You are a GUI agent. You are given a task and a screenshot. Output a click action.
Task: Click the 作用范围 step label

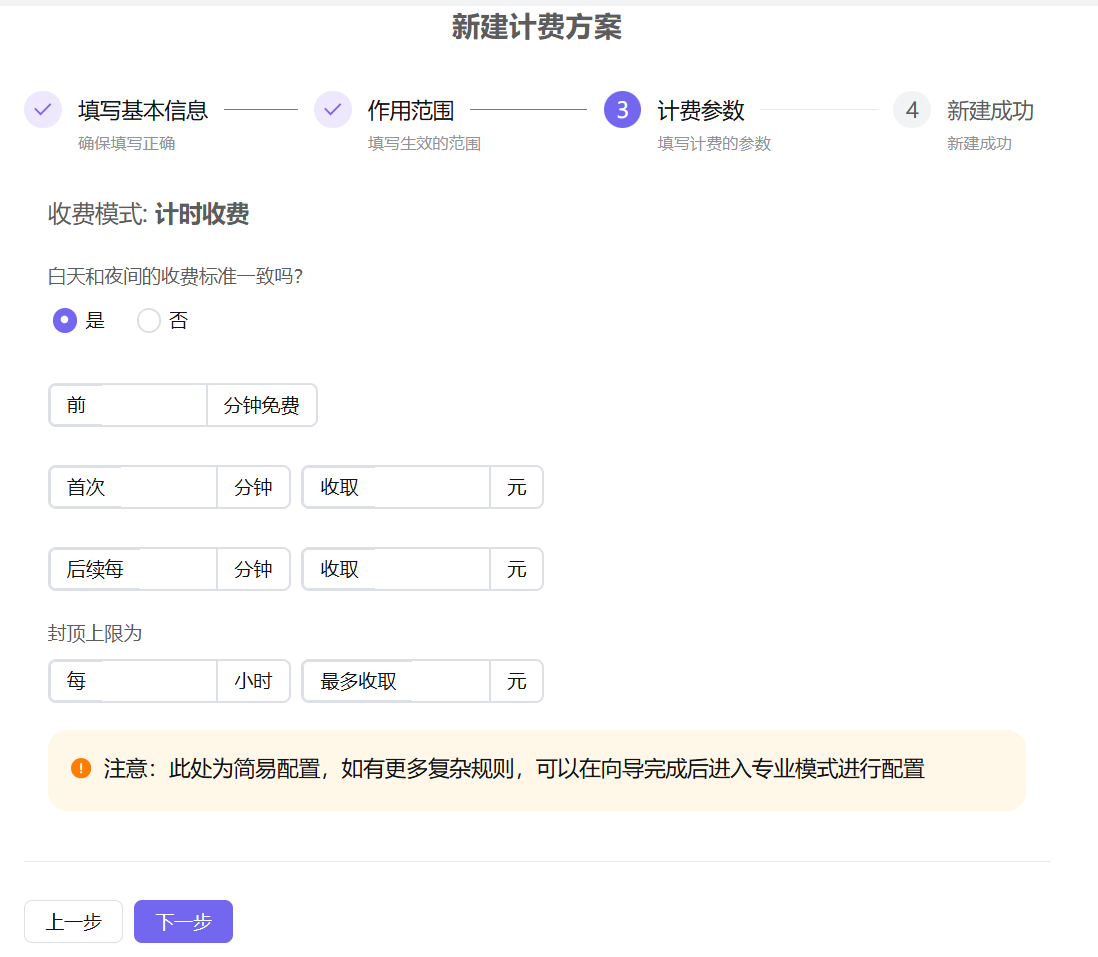tap(411, 110)
